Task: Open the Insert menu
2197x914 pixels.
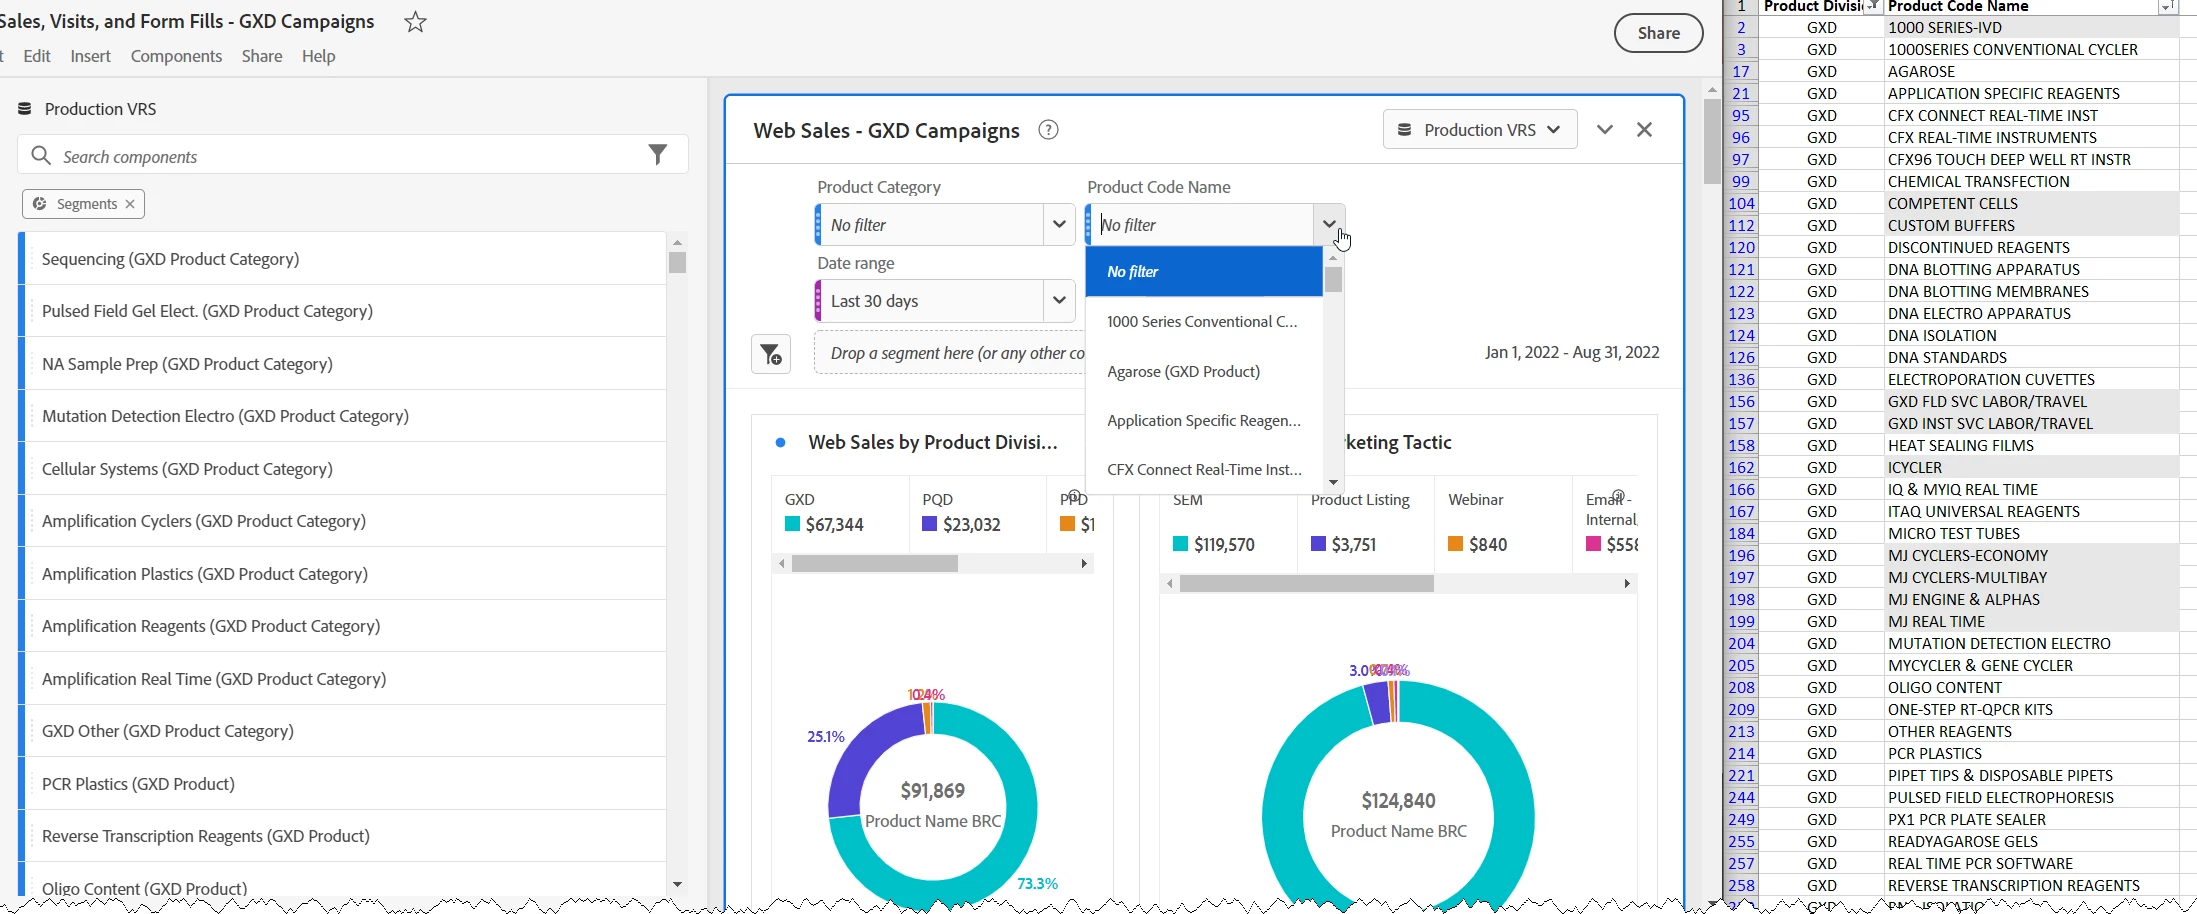Action: coord(90,56)
